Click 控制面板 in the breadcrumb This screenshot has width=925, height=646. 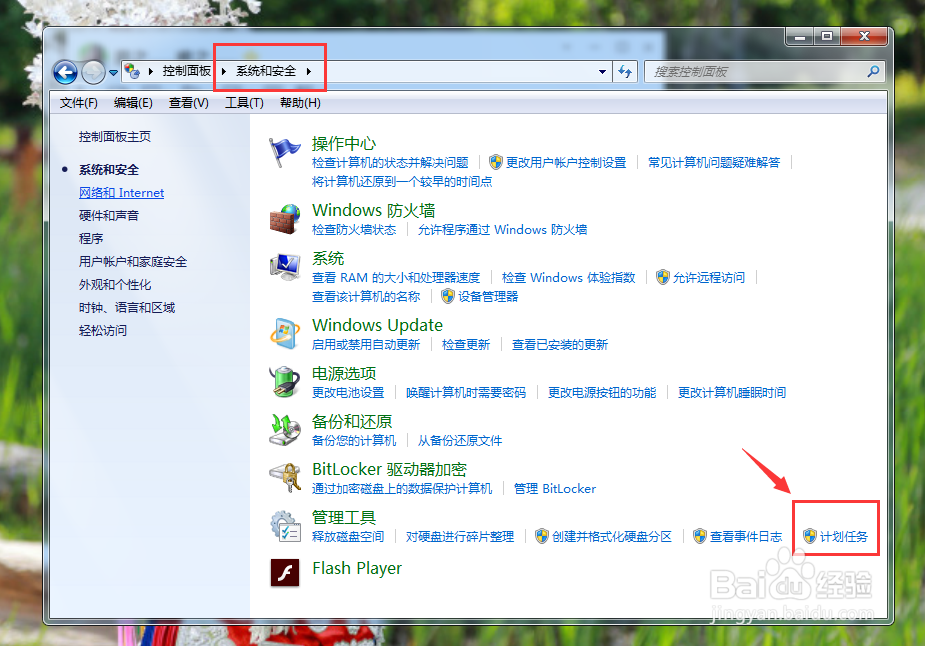pos(186,71)
